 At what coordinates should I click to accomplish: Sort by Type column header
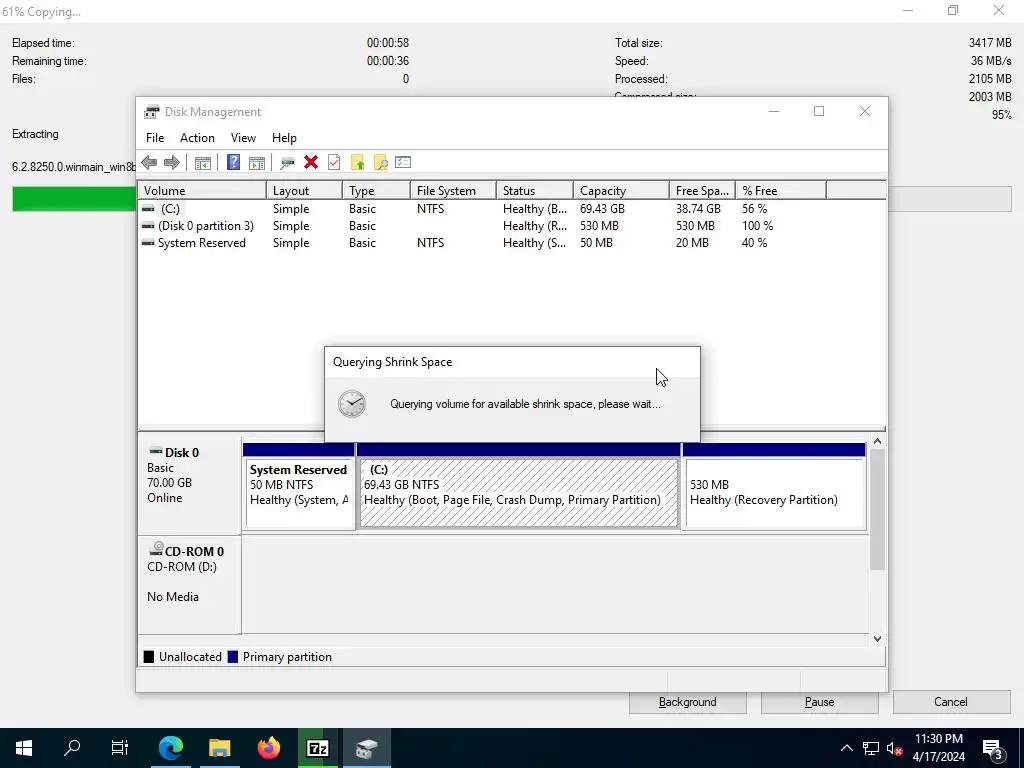(x=376, y=191)
